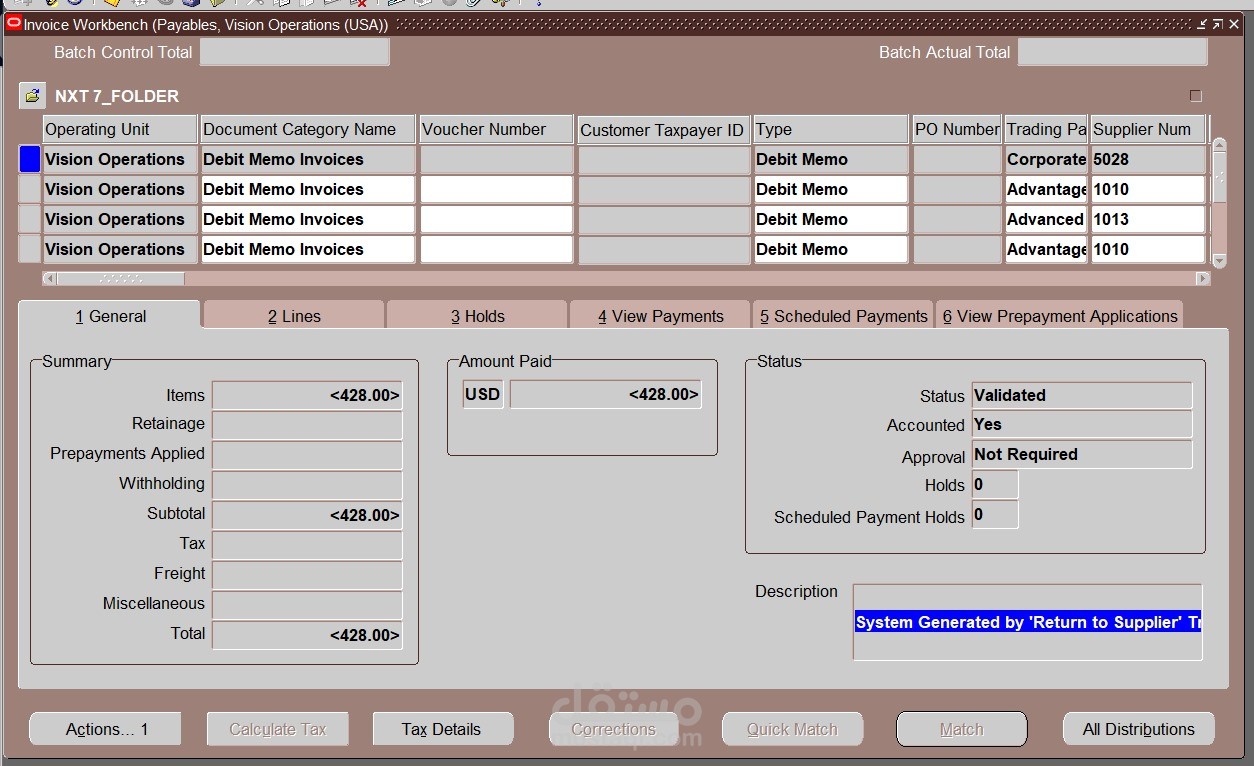Viewport: 1254px width, 766px height.
Task: Open the 6 View Prepayment Applications tab
Action: (1060, 316)
